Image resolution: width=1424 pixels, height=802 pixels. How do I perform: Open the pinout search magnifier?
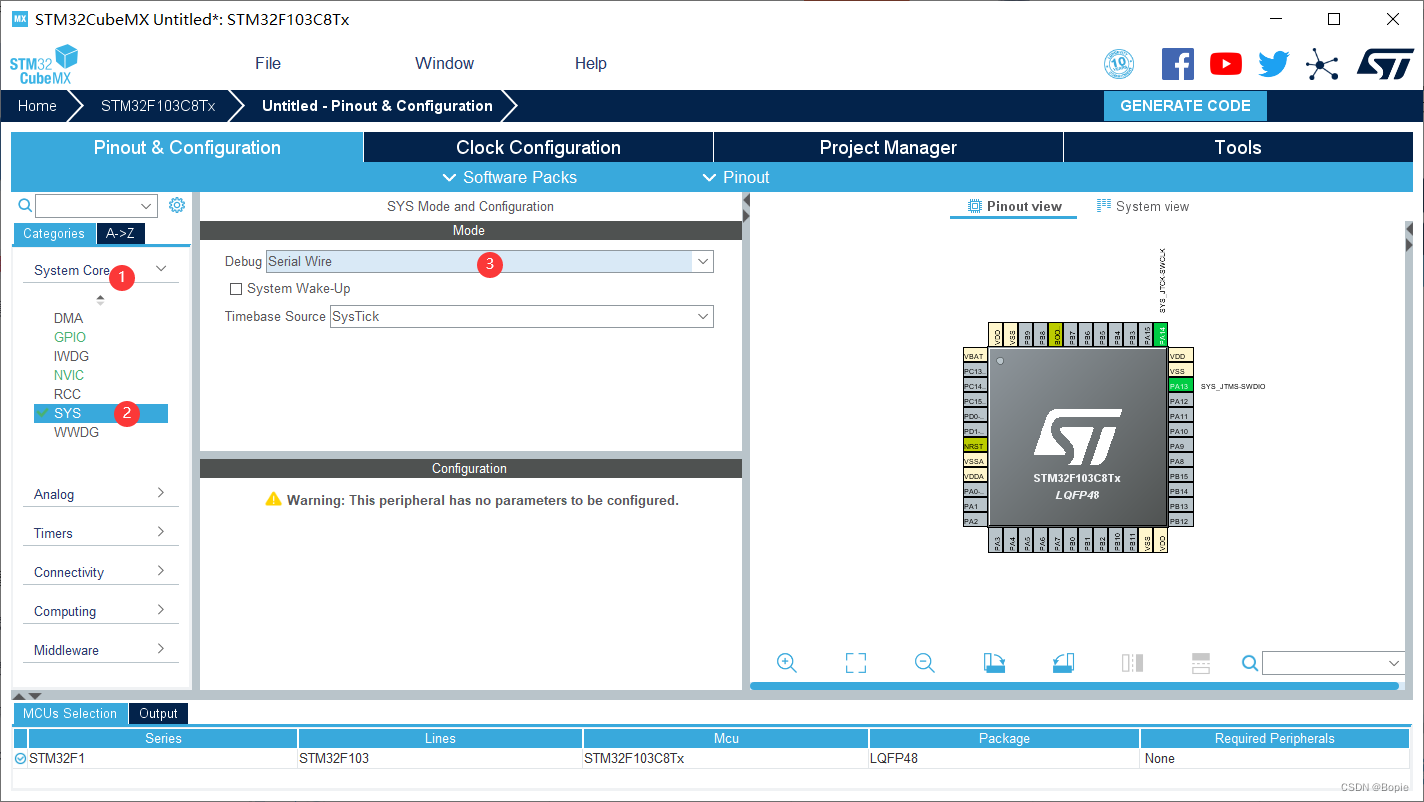[1249, 662]
